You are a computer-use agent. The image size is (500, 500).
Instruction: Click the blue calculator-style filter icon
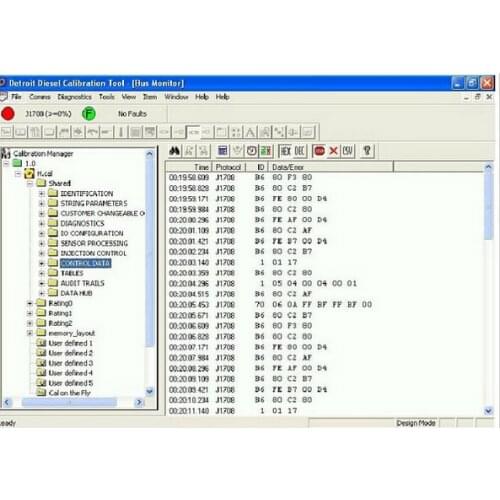pyautogui.click(x=222, y=151)
